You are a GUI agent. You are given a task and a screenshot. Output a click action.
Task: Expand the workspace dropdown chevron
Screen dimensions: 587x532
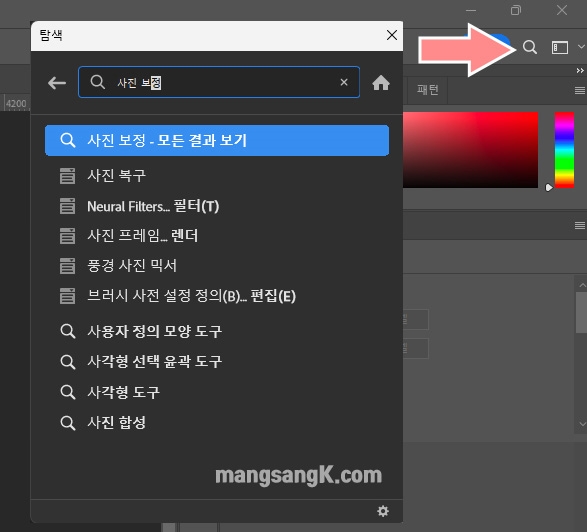(x=581, y=47)
